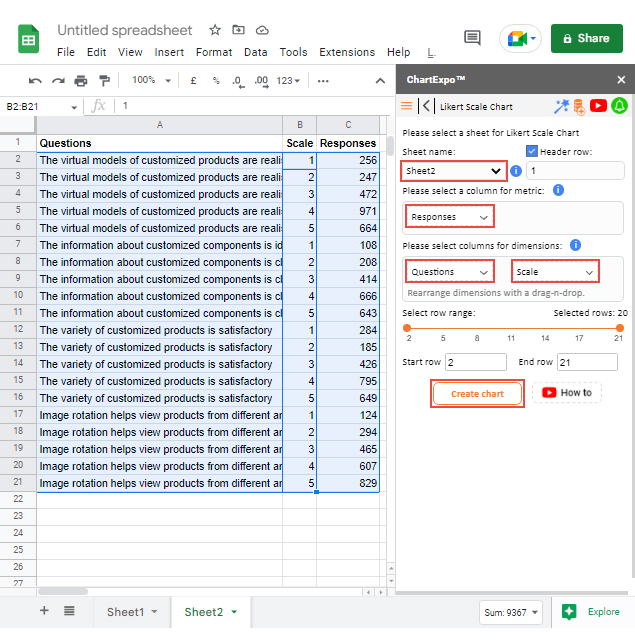Screen dimensions: 635x642
Task: Open the Sum: 9367 dropdown
Action: tap(511, 613)
